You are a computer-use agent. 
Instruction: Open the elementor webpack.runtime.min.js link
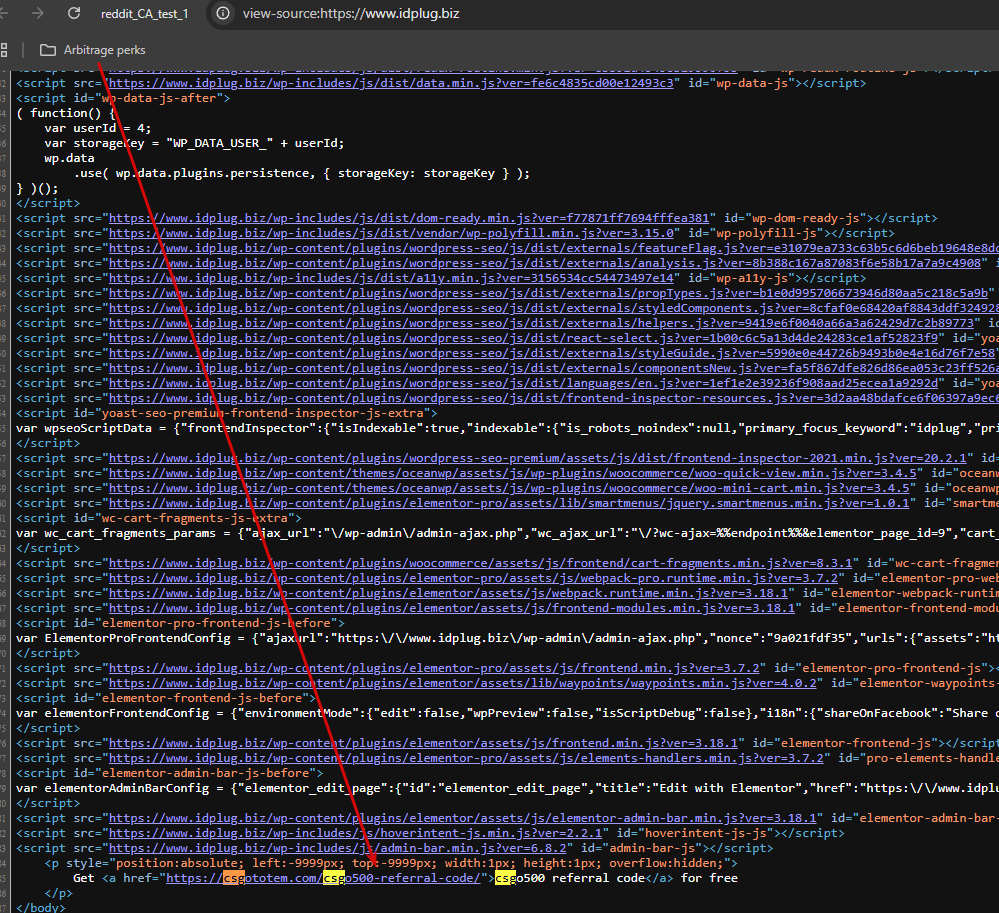451,593
